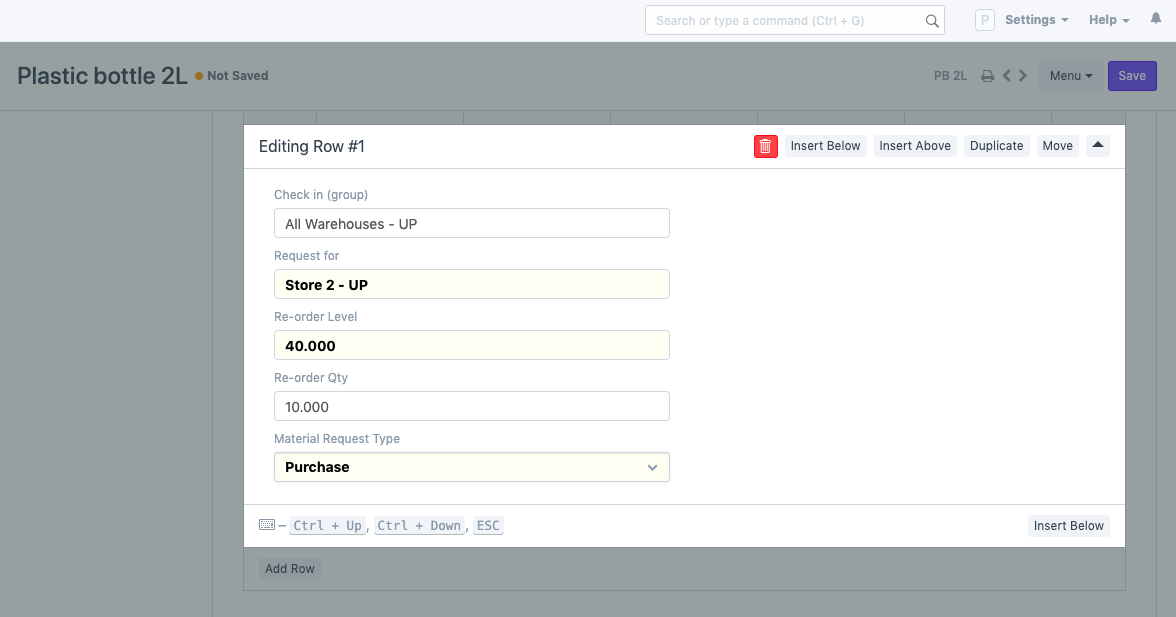Viewport: 1176px width, 617px height.
Task: Click Add Row below the table
Action: tap(290, 569)
